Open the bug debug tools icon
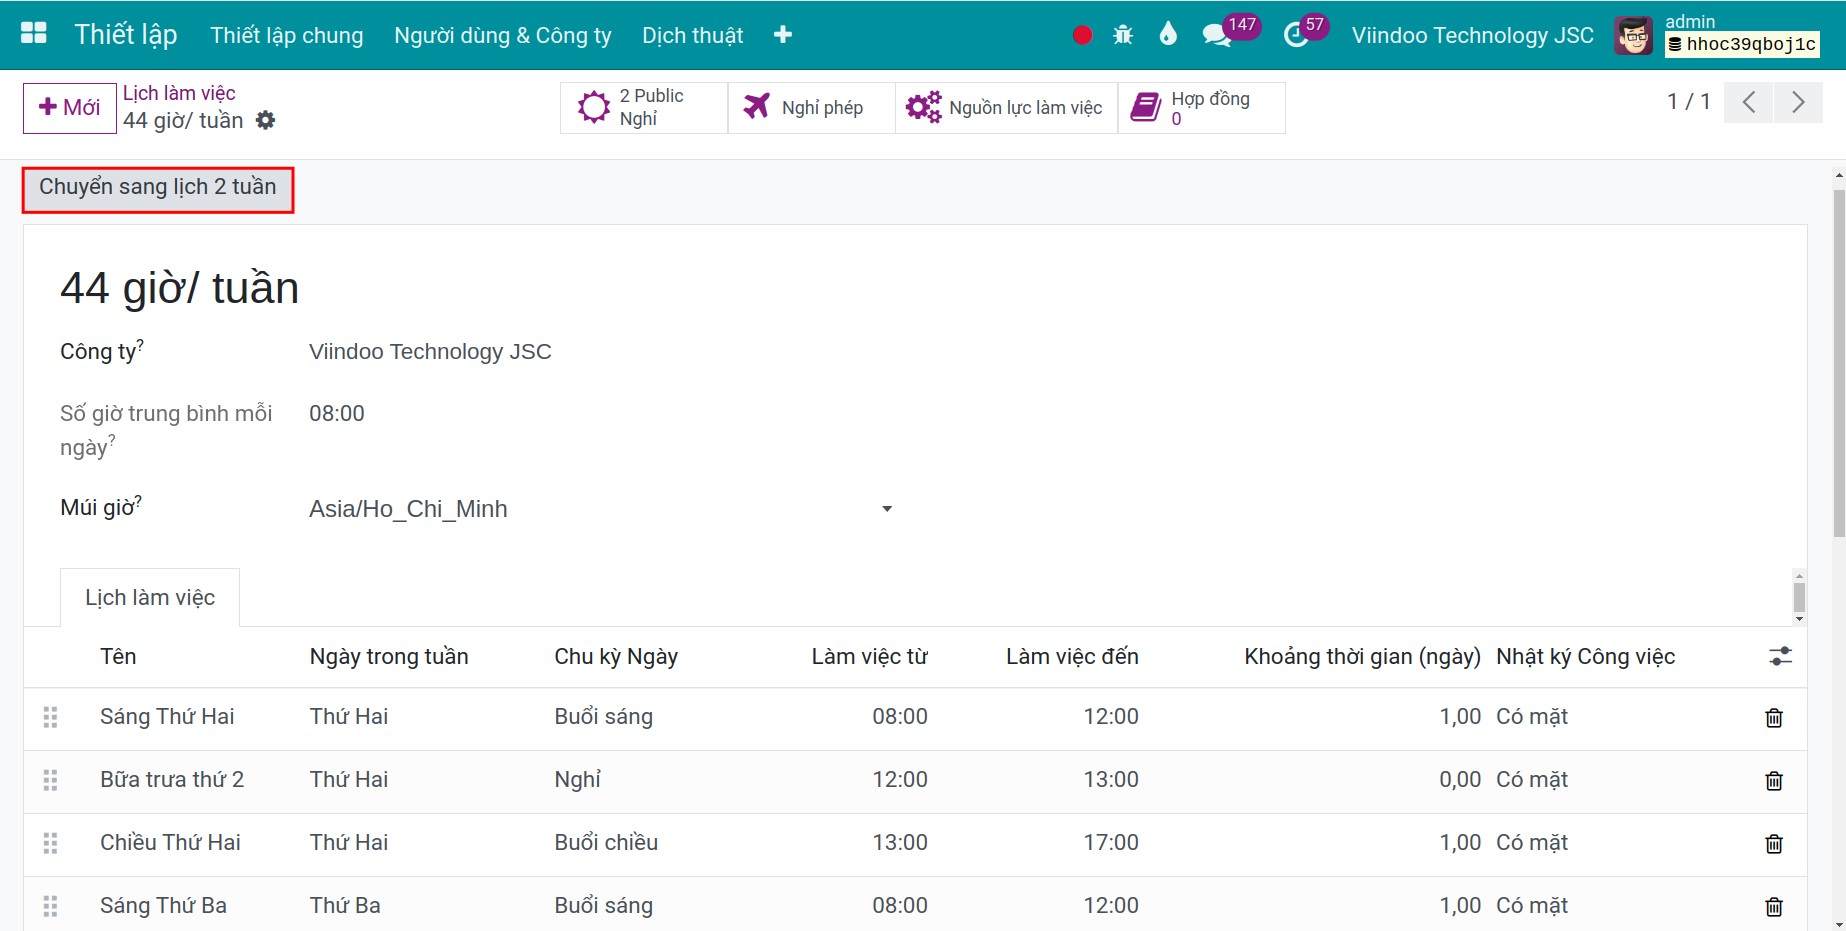The image size is (1846, 931). pyautogui.click(x=1123, y=35)
